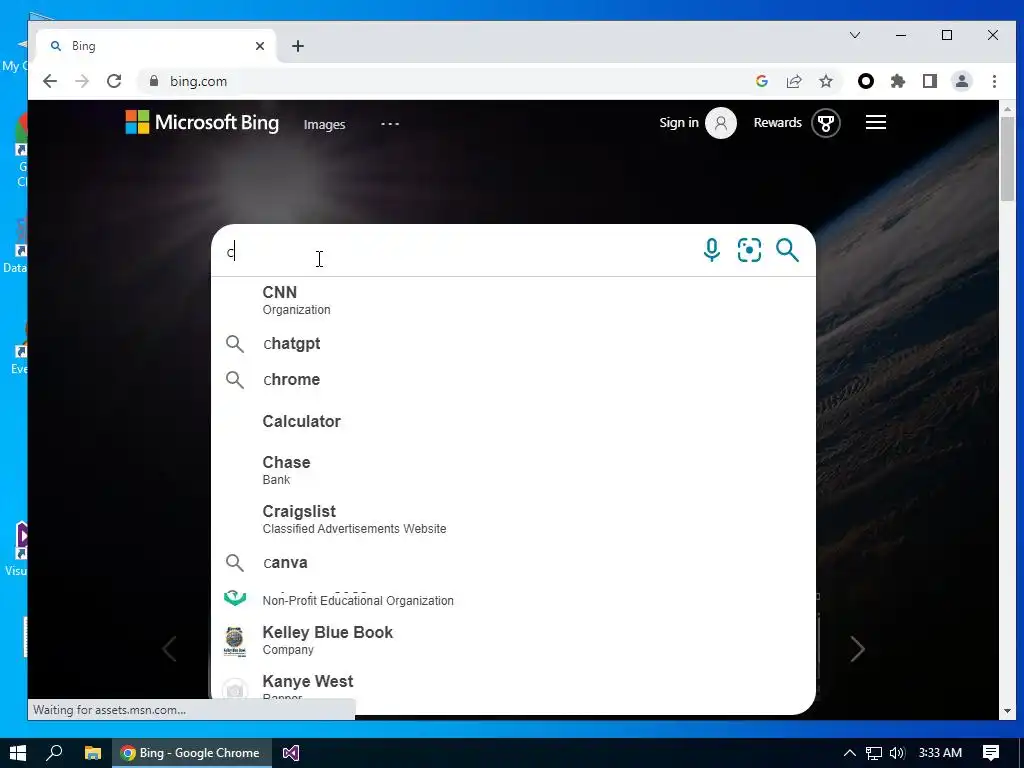
Task: Click the magnifier search submit icon
Action: pyautogui.click(x=787, y=250)
